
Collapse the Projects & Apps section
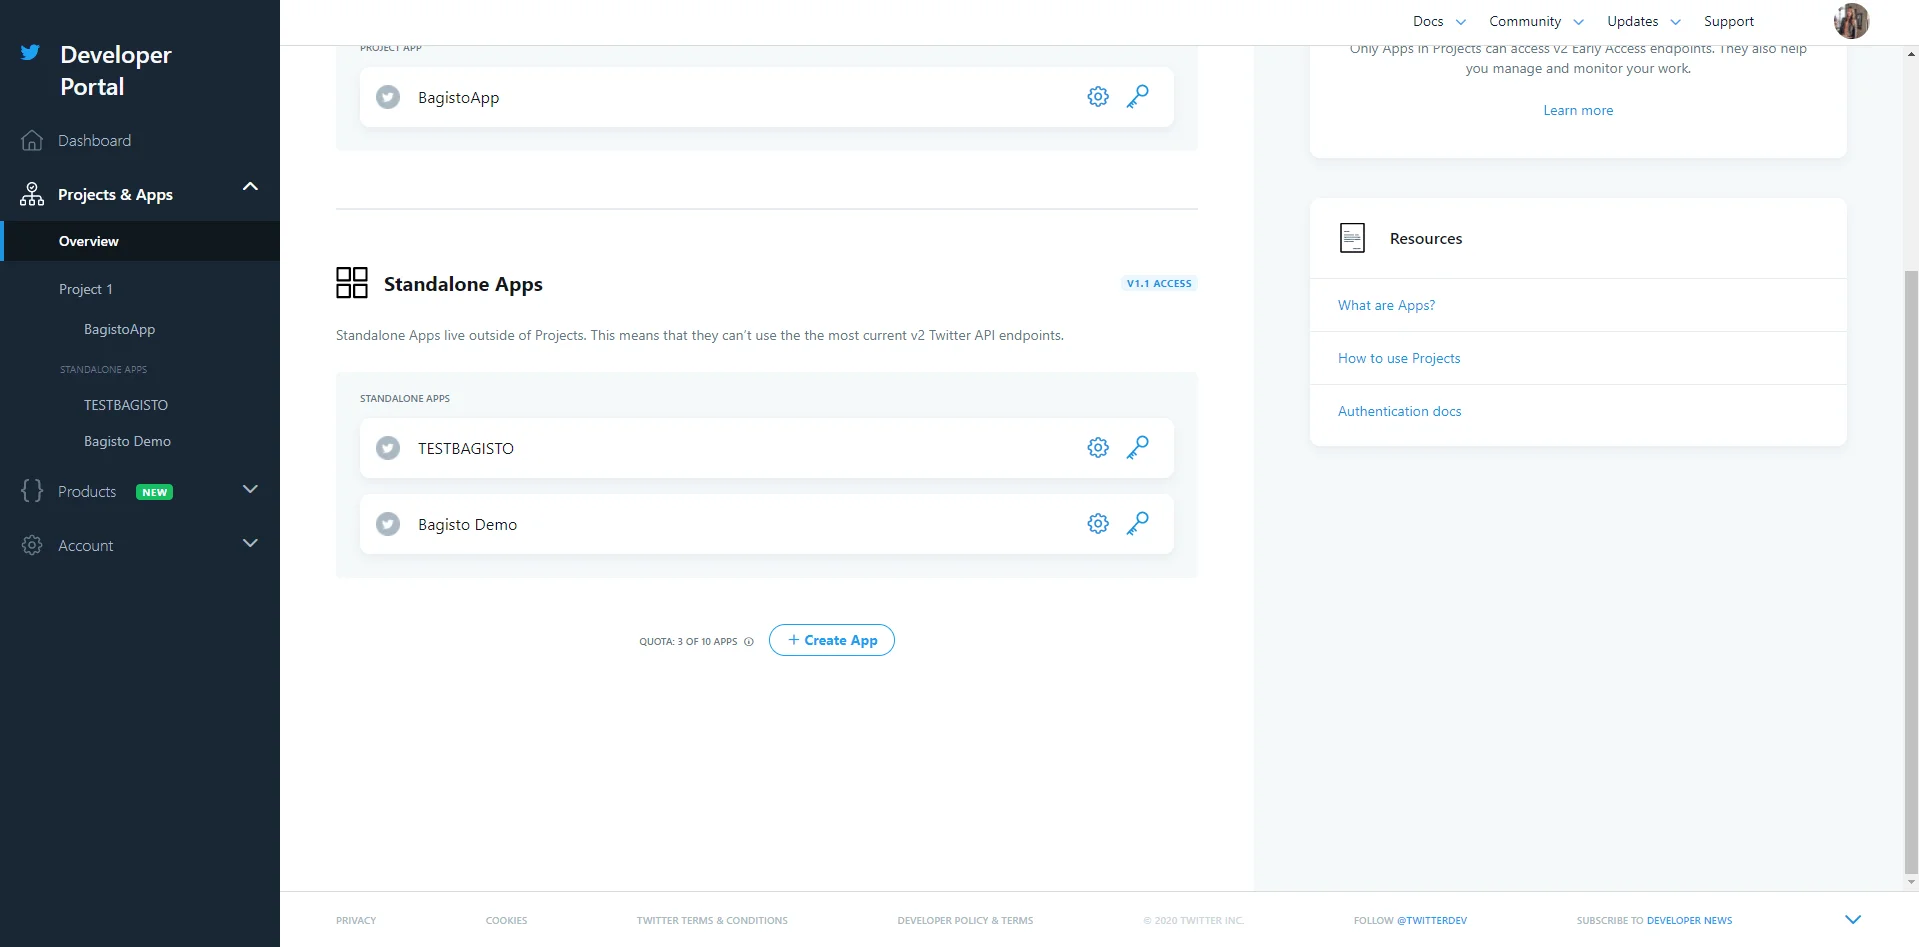pos(250,187)
